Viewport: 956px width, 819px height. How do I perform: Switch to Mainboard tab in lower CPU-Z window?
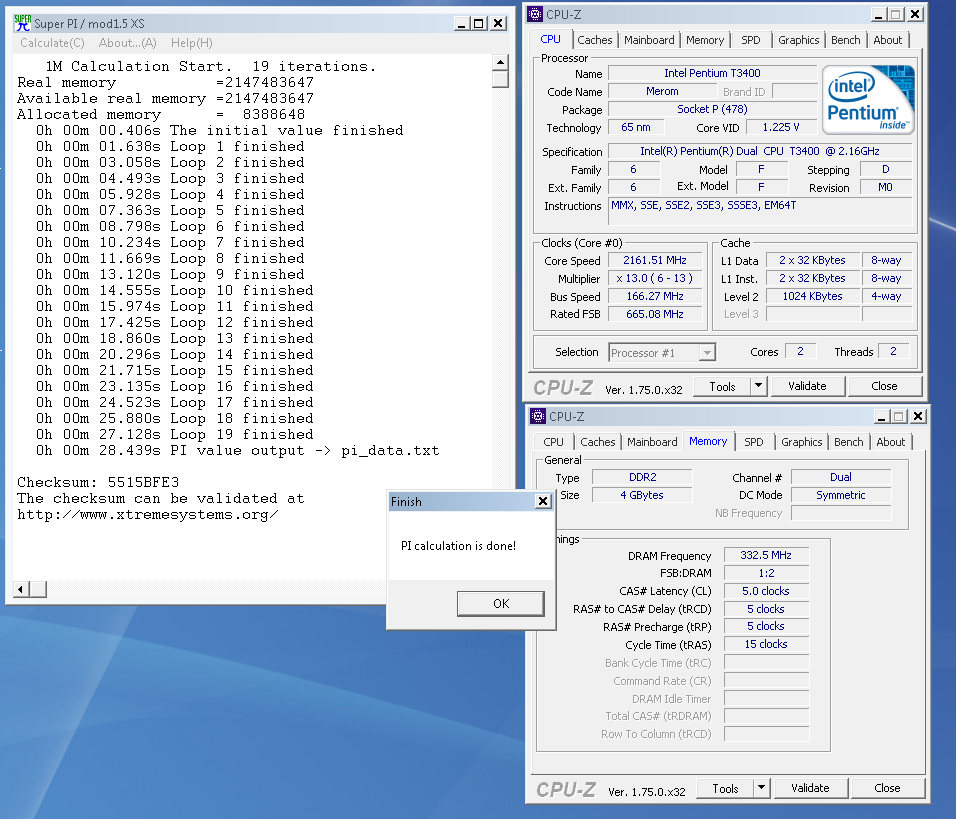(652, 442)
